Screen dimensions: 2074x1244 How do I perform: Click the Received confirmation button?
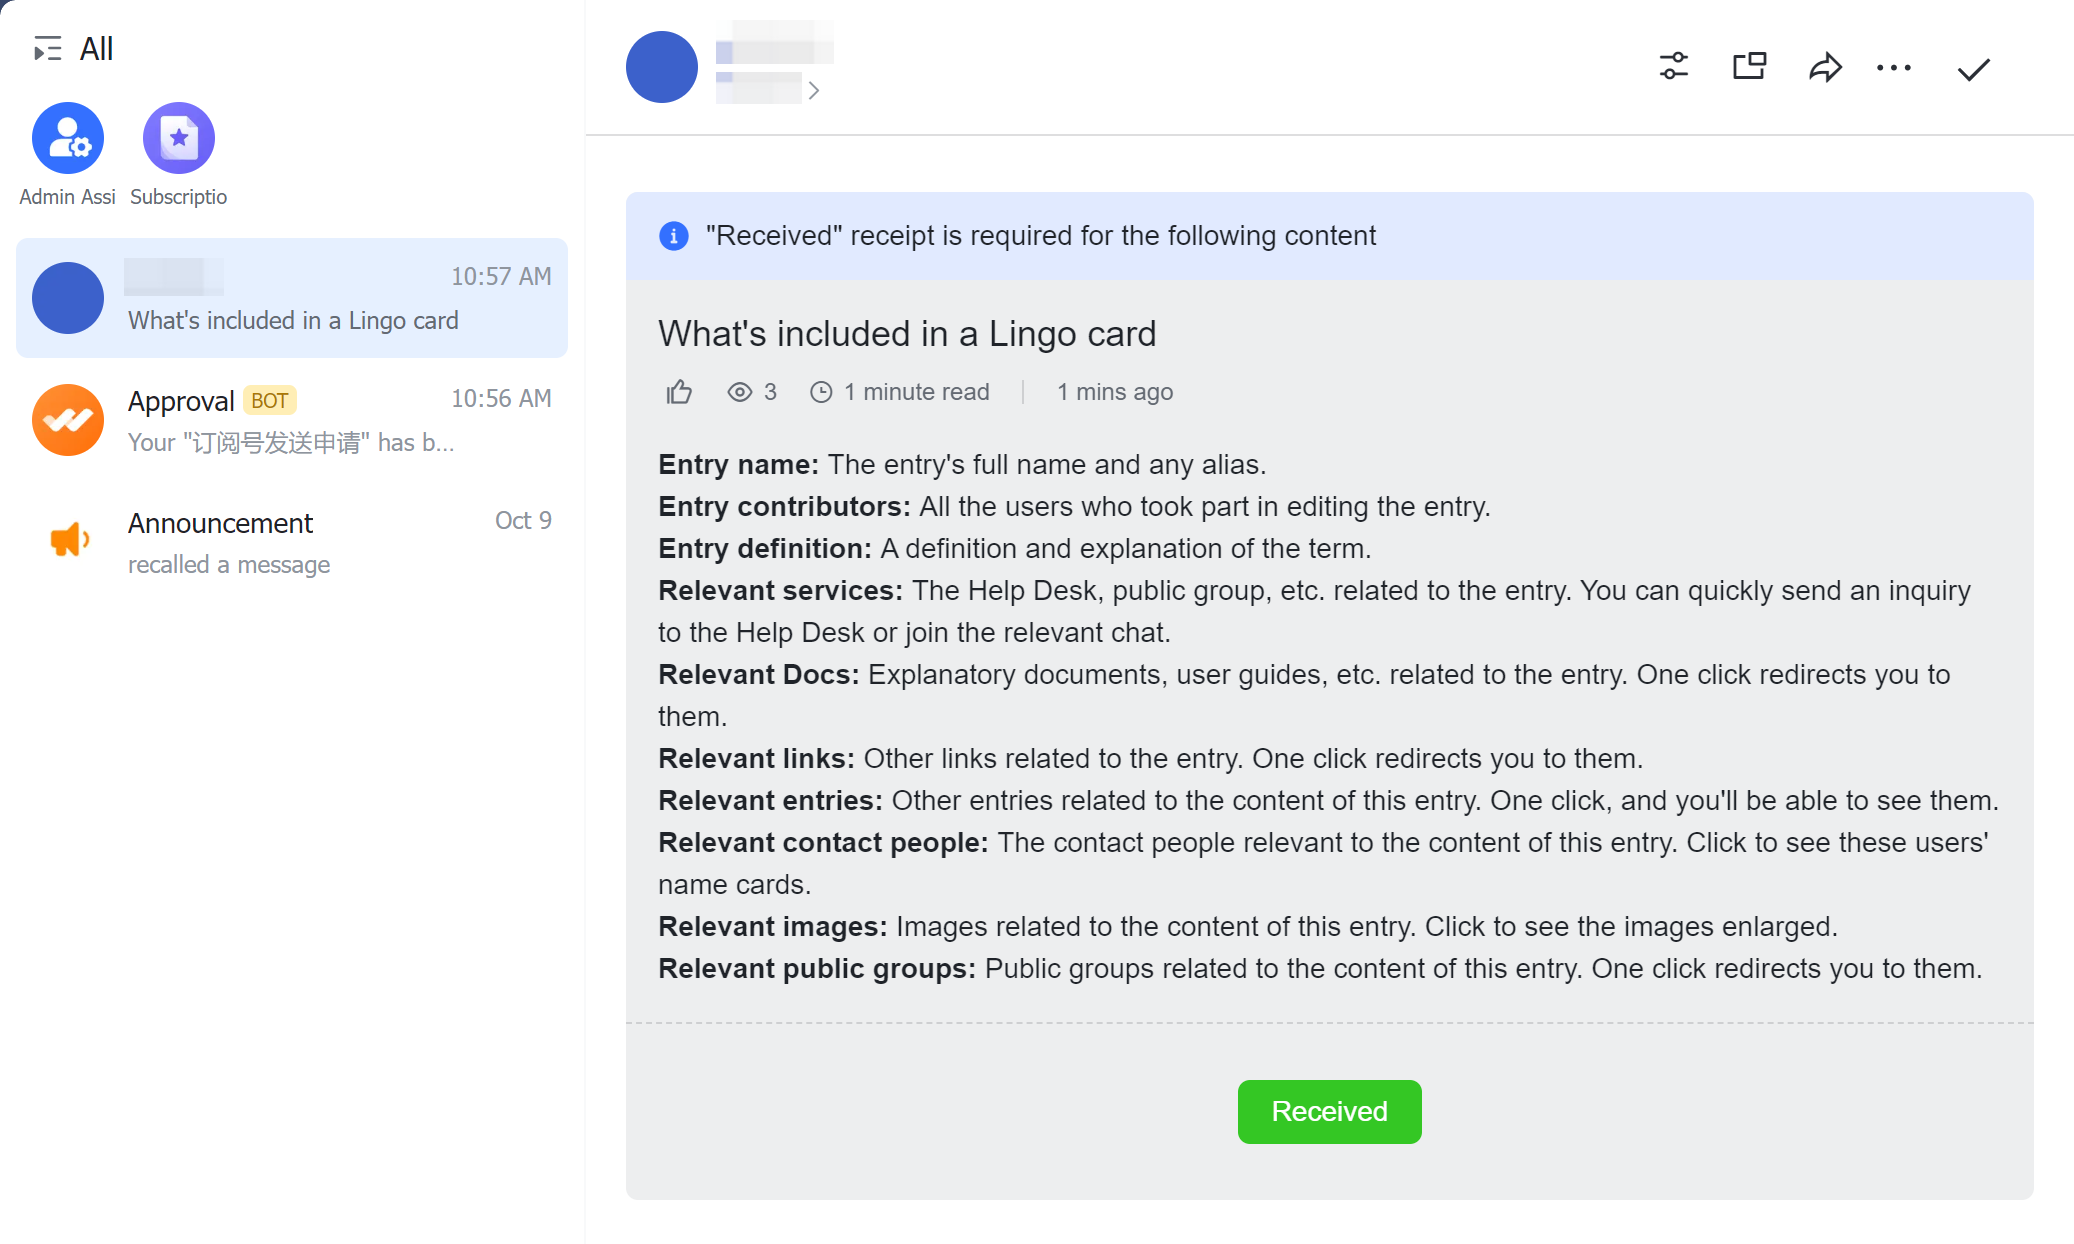(1328, 1111)
